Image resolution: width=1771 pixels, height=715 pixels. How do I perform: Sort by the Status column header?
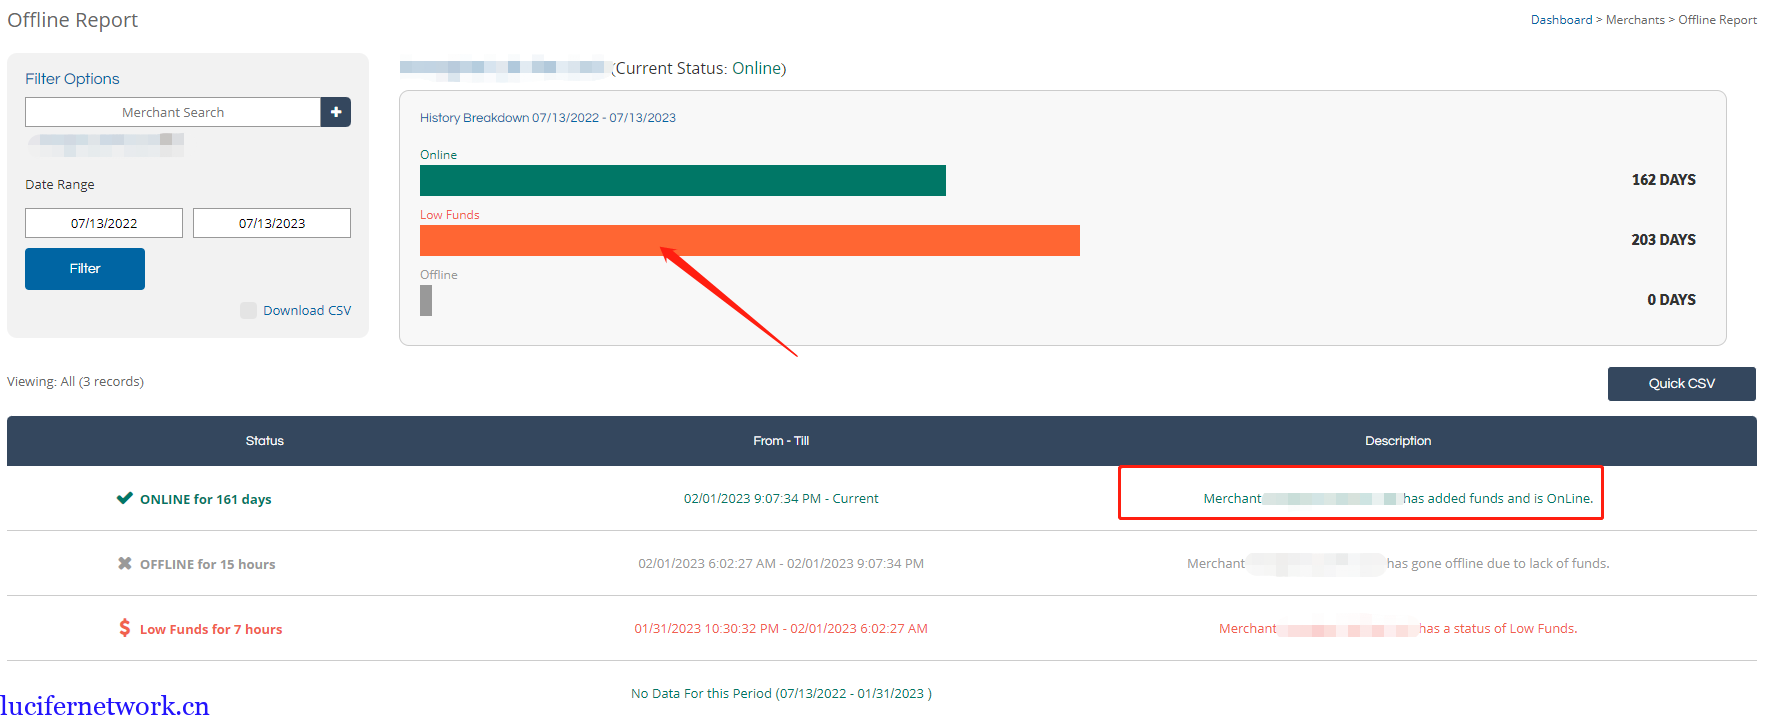265,441
